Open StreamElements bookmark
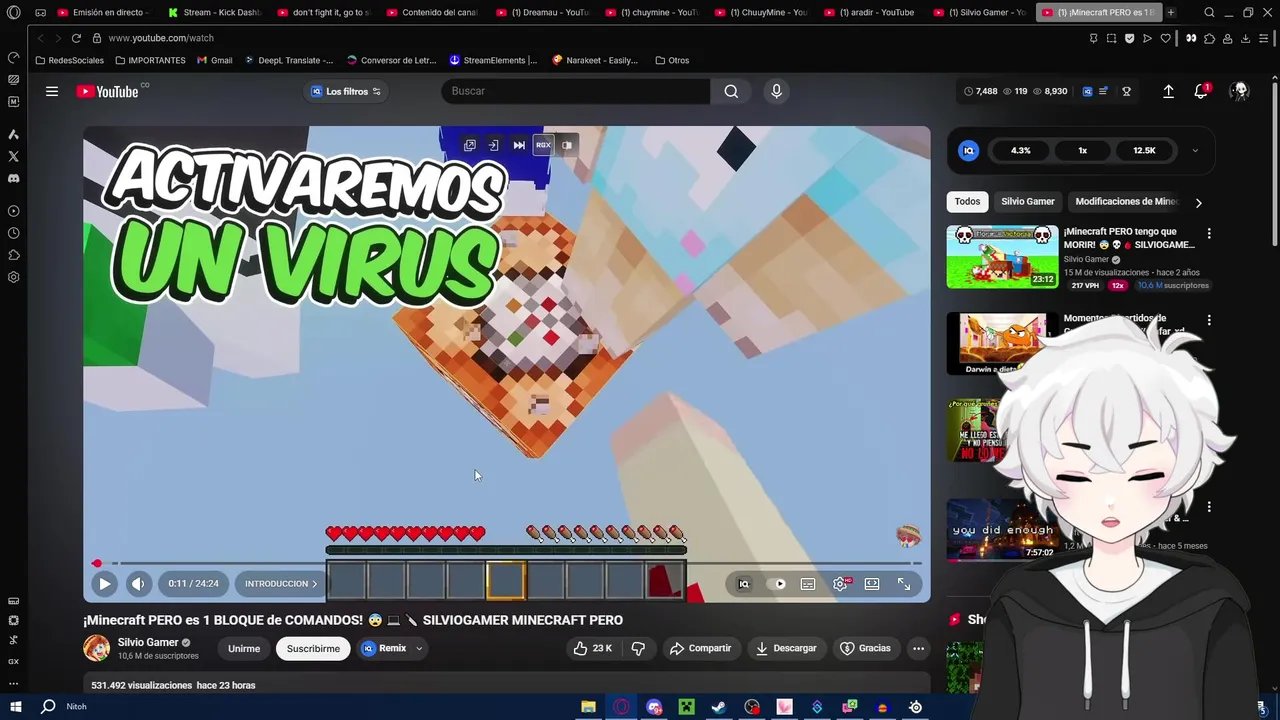The height and width of the screenshot is (720, 1280). [x=493, y=60]
